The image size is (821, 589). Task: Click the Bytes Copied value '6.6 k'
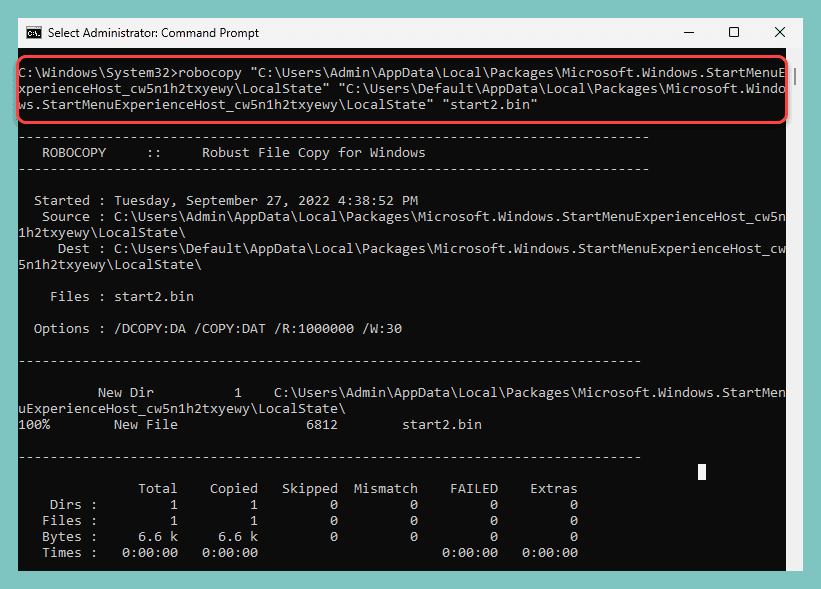coord(238,537)
